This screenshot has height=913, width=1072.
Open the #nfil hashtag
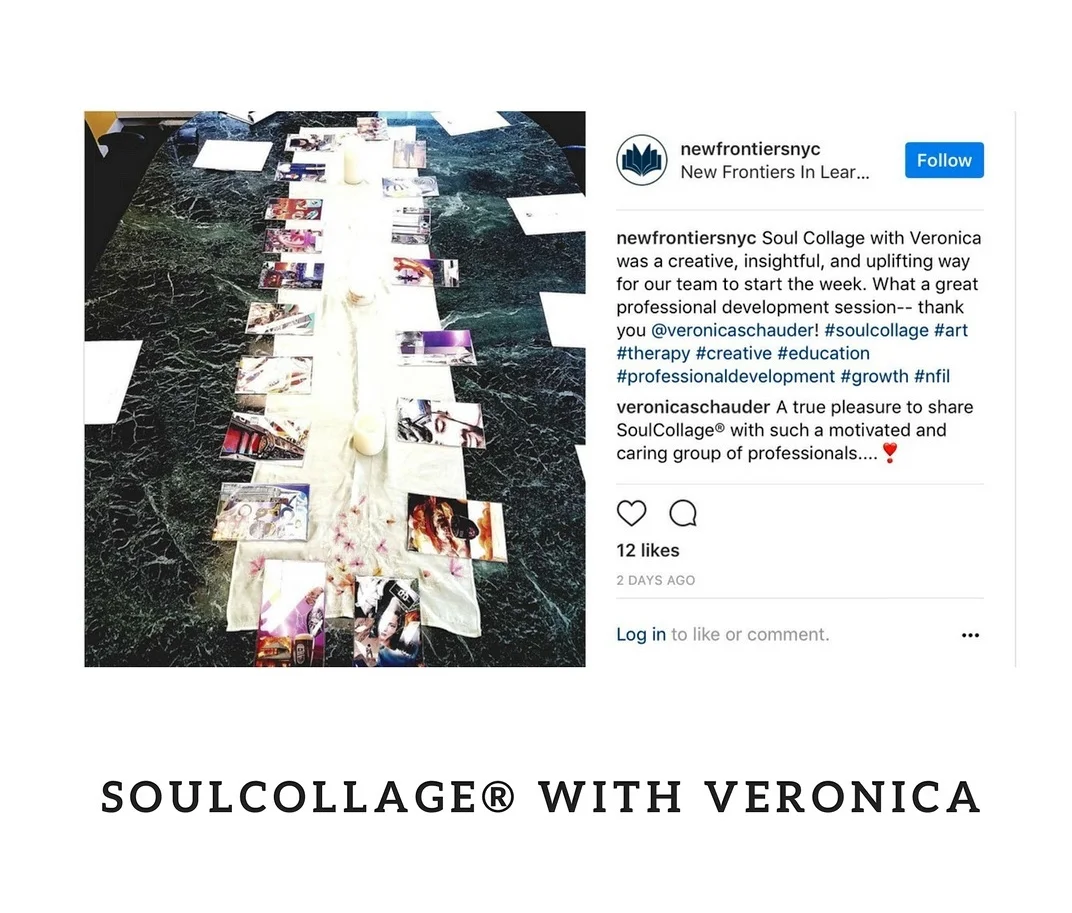[x=932, y=377]
